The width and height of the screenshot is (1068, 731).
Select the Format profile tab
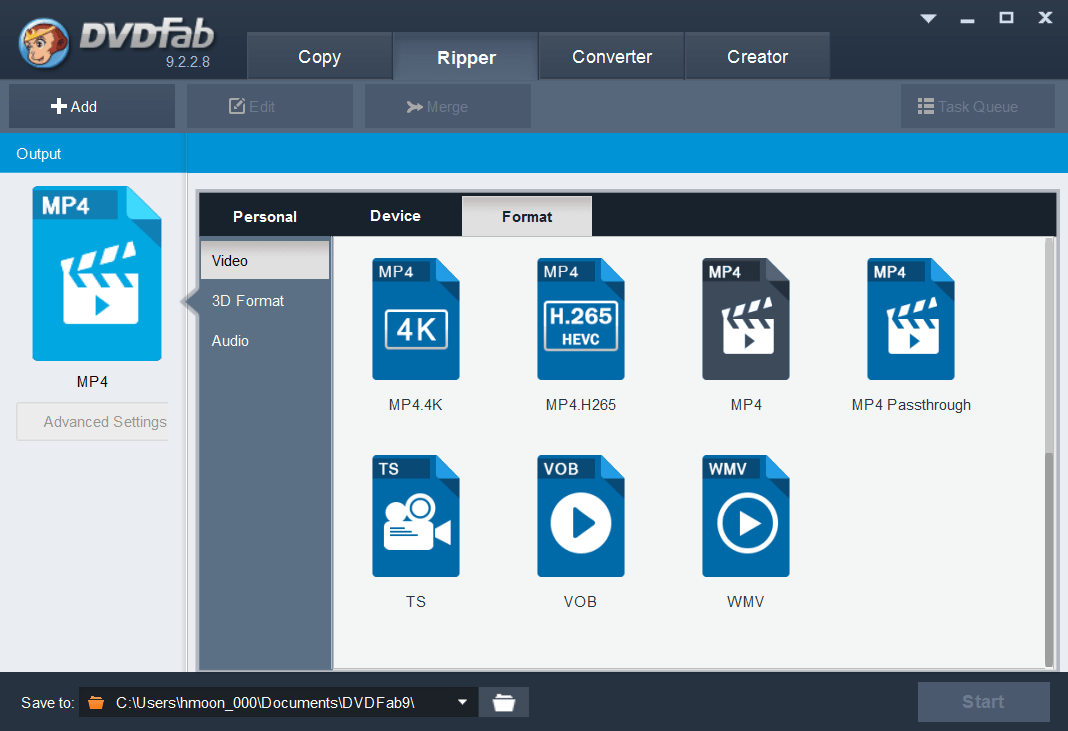point(527,217)
